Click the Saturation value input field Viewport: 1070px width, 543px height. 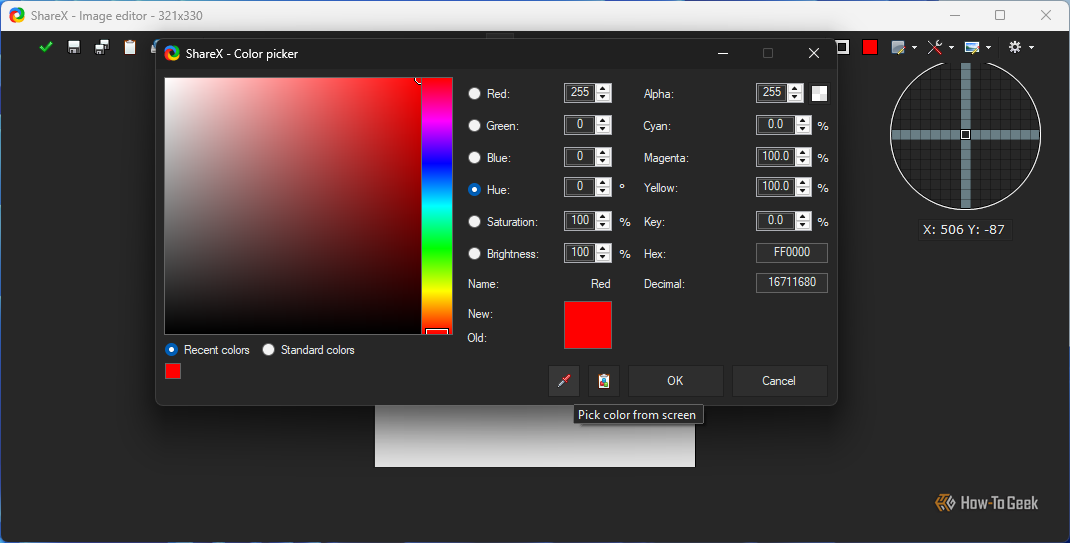click(580, 221)
